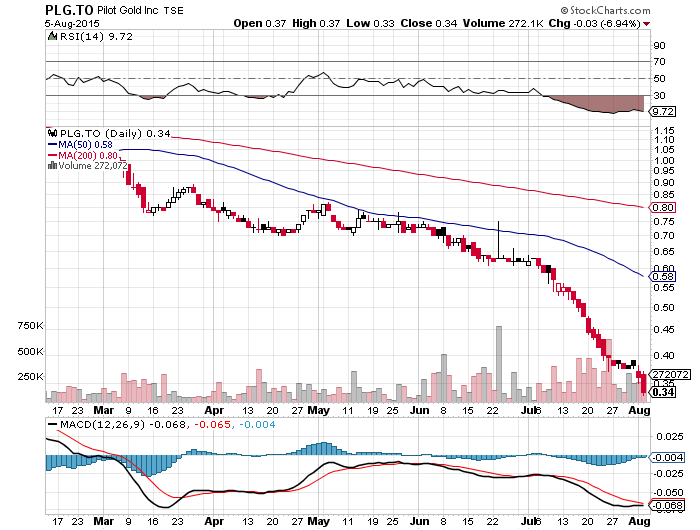The image size is (700, 530).
Task: Click the red MA(200) line swatch in legend
Action: click(52, 156)
